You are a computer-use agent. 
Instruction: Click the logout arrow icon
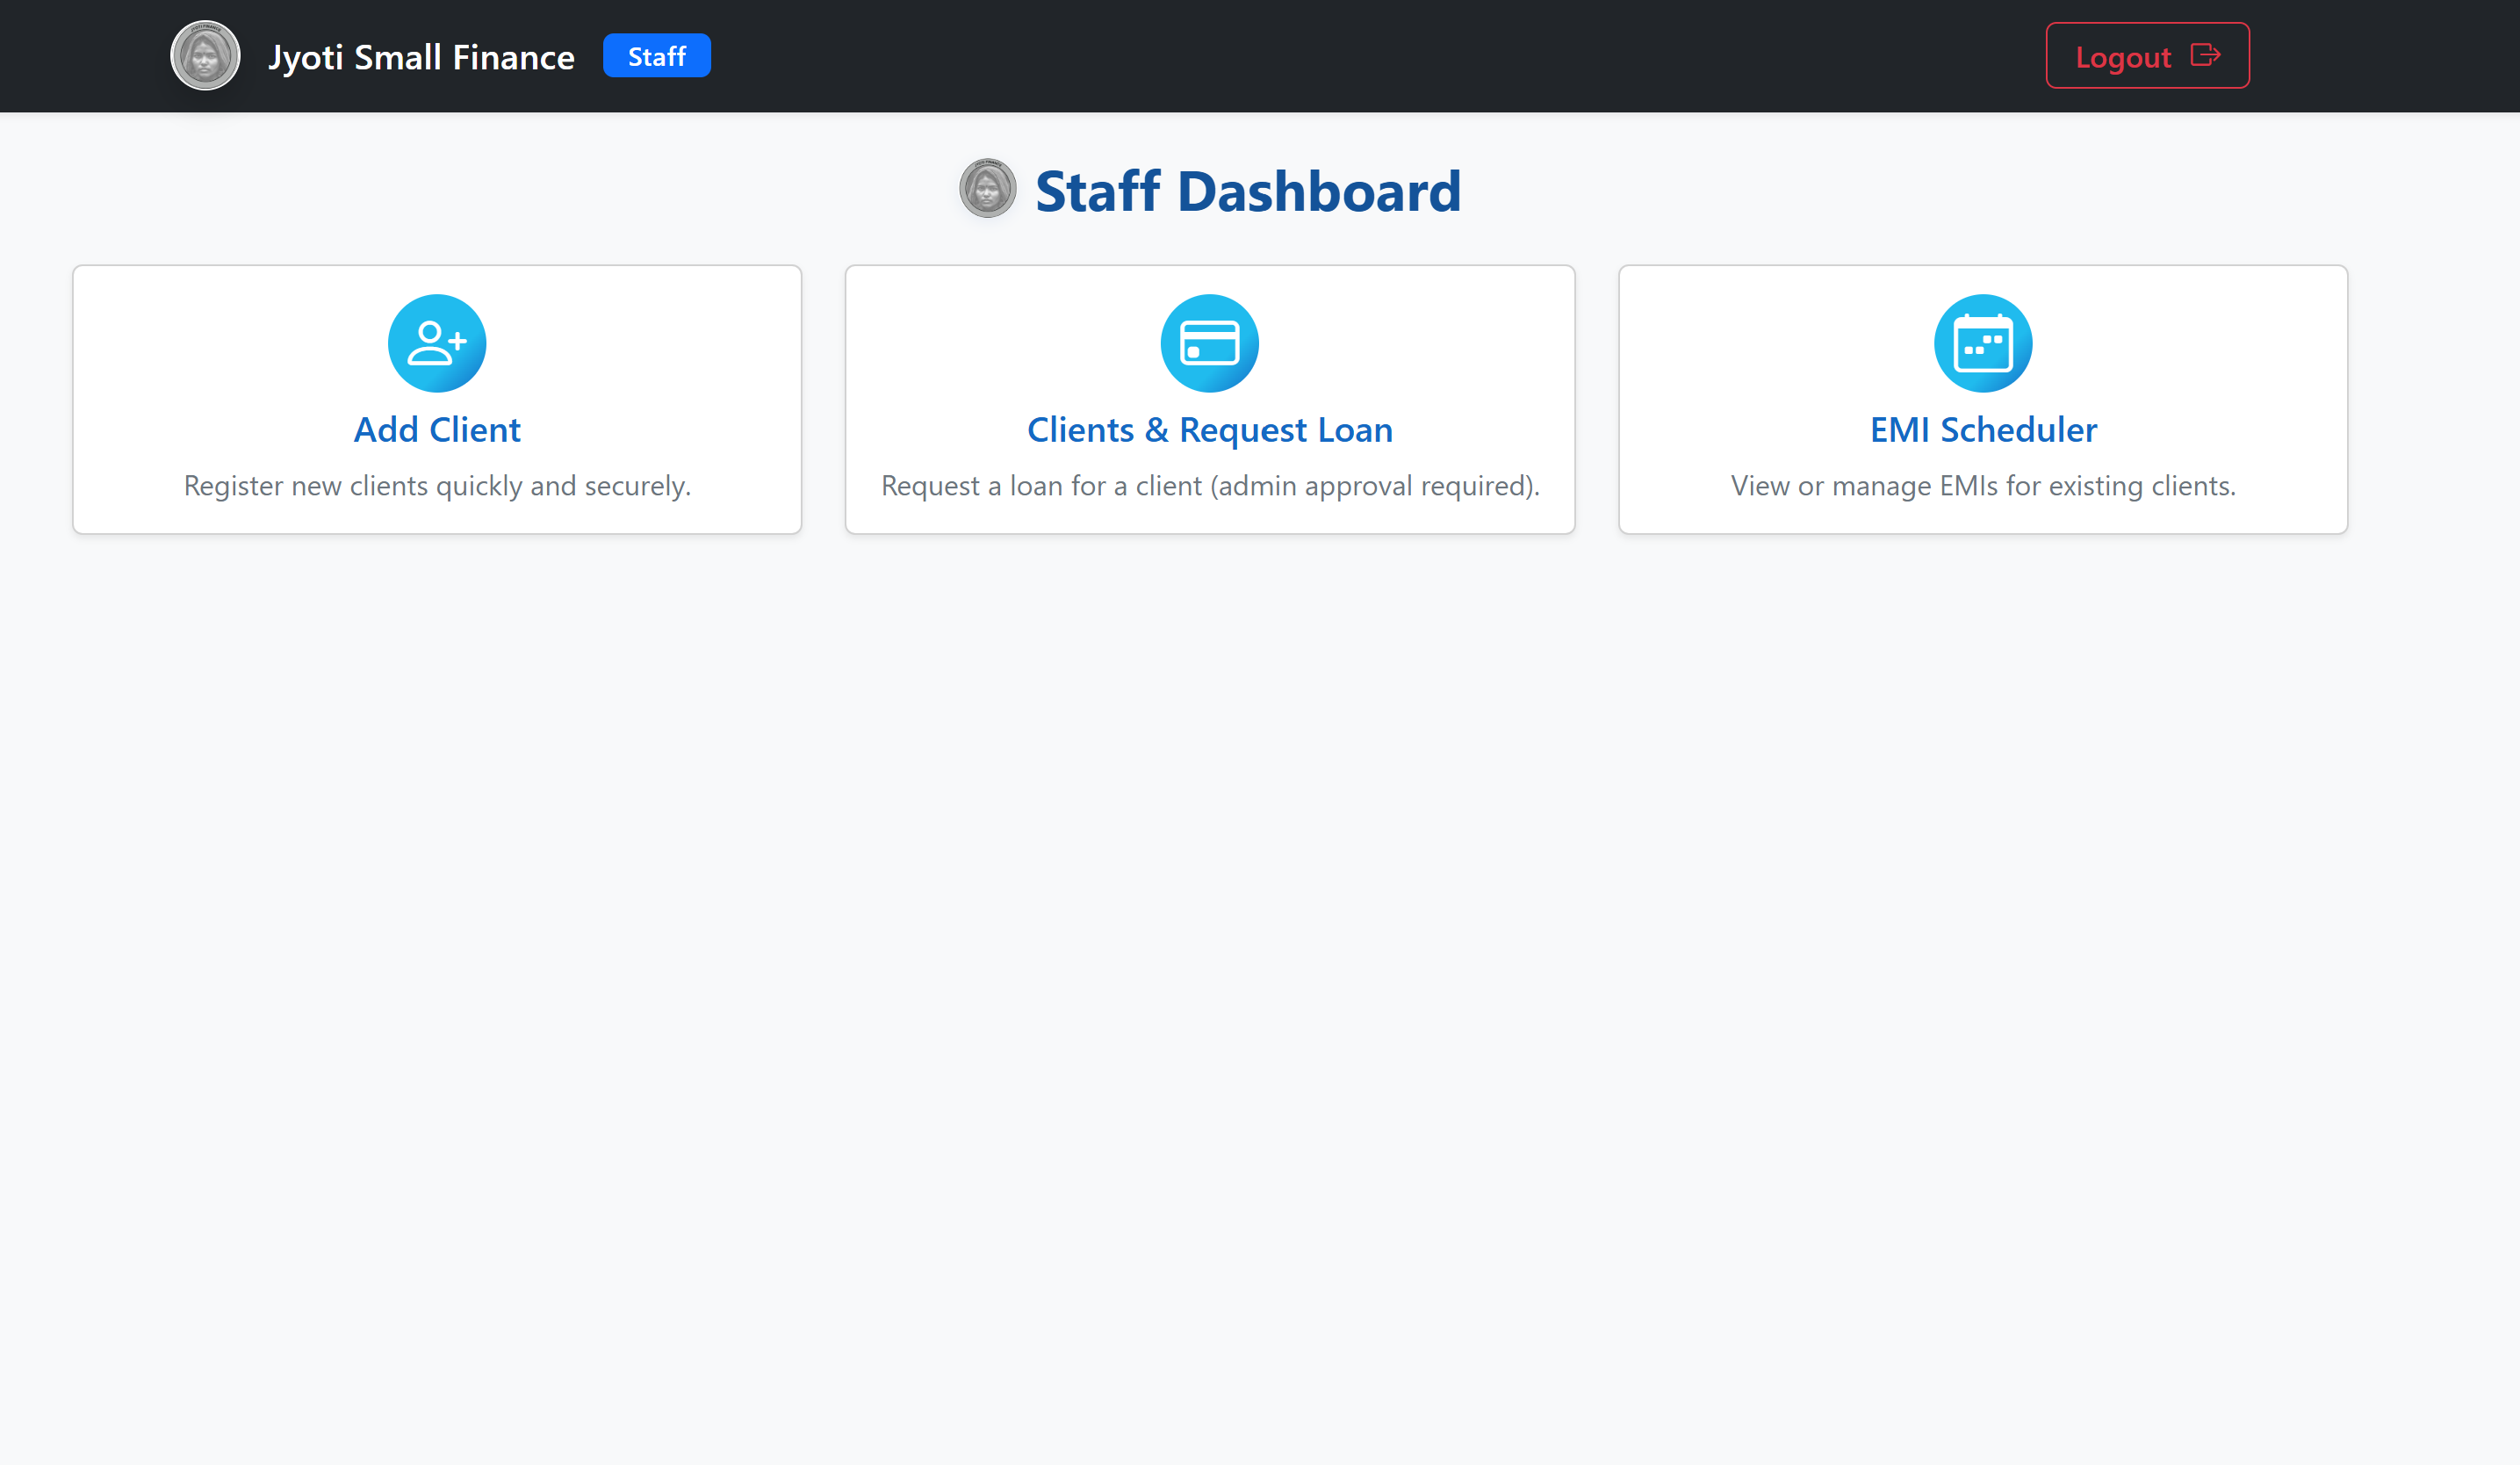(x=2205, y=55)
